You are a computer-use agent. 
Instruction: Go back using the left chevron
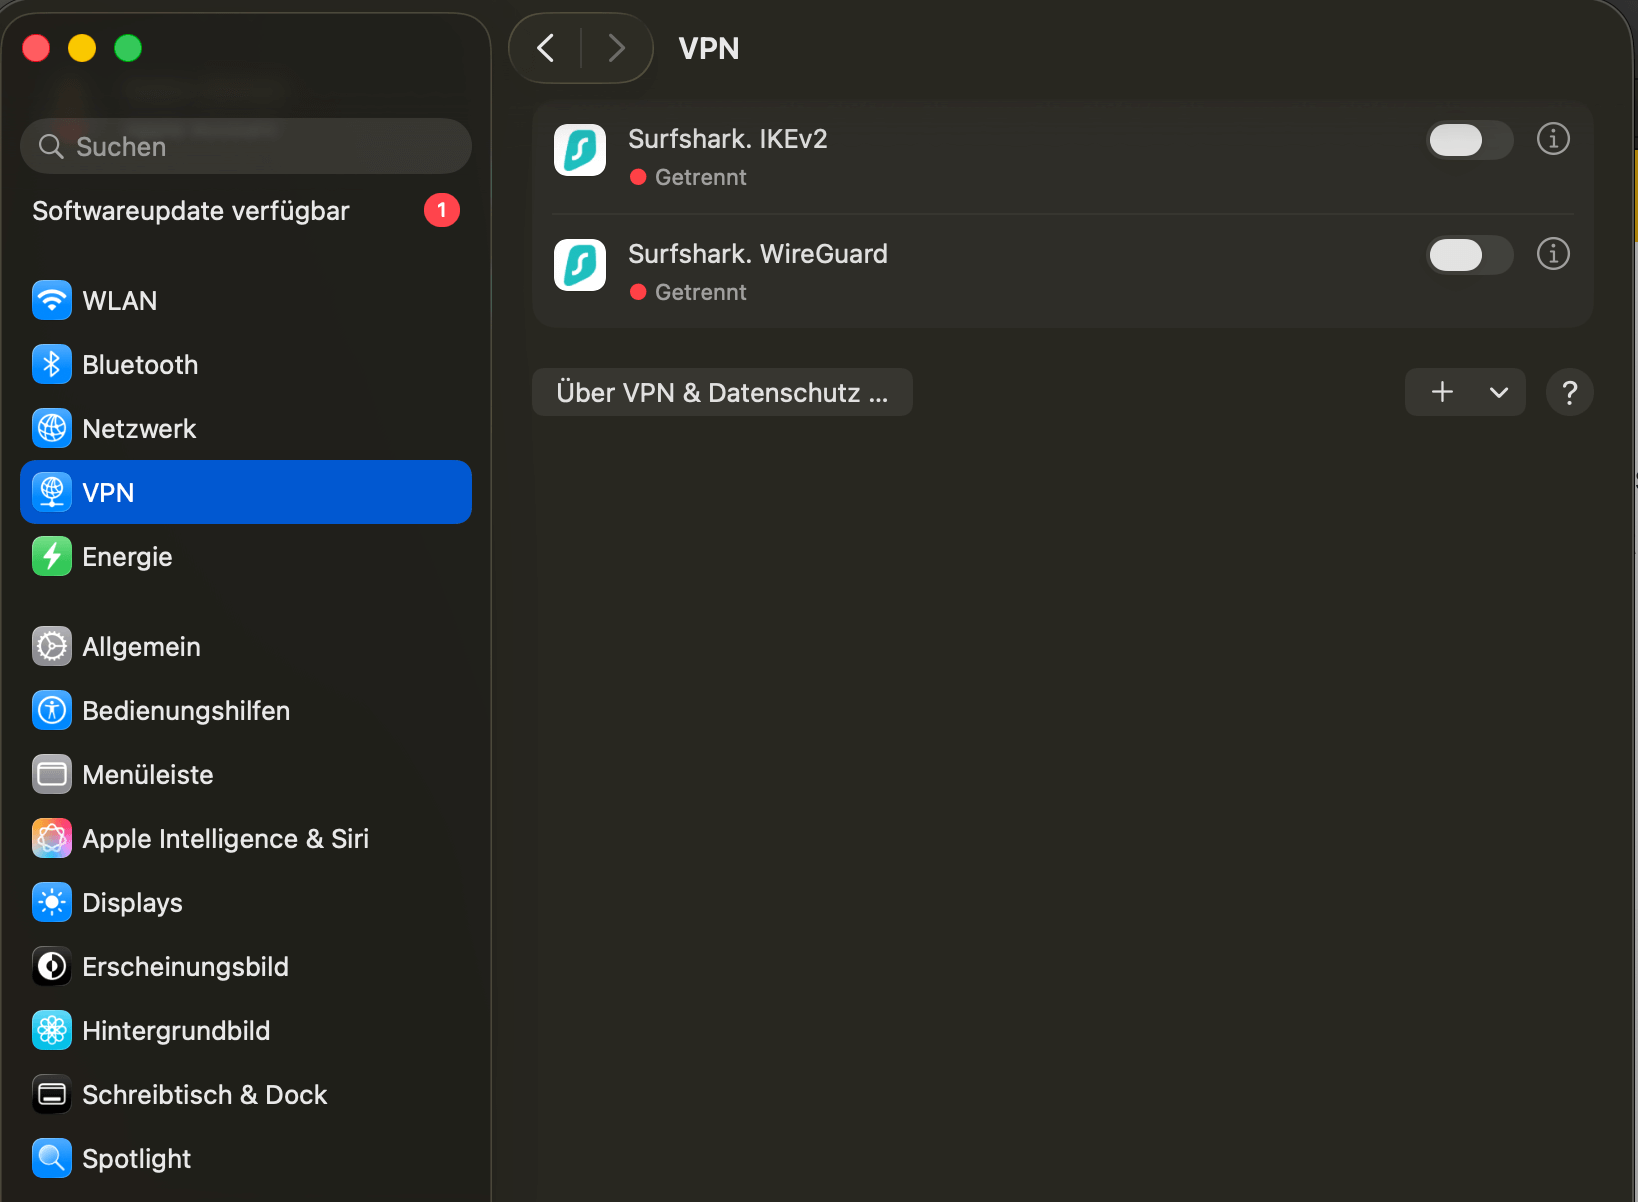(546, 48)
